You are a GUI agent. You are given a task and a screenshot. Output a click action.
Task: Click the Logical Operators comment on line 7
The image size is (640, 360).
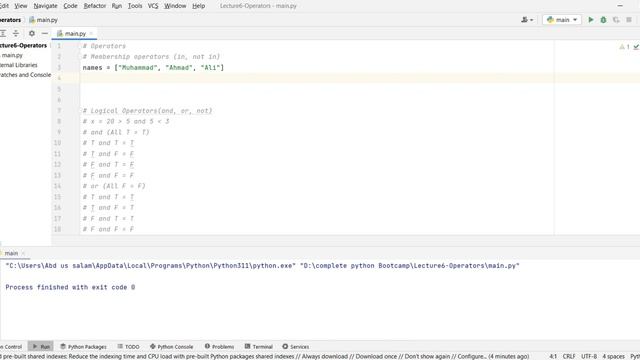coord(147,111)
